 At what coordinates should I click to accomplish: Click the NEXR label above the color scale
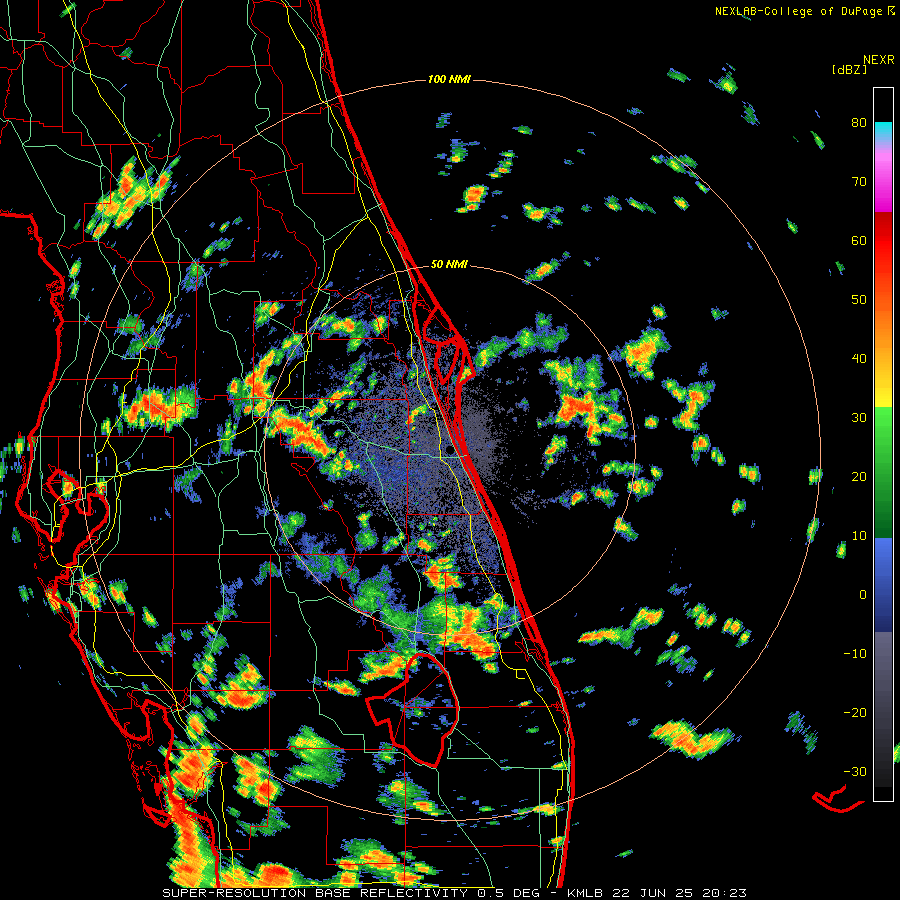pos(879,60)
